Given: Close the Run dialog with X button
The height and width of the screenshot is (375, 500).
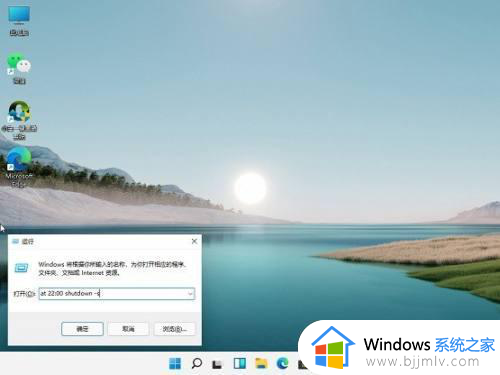Looking at the screenshot, I should (194, 241).
